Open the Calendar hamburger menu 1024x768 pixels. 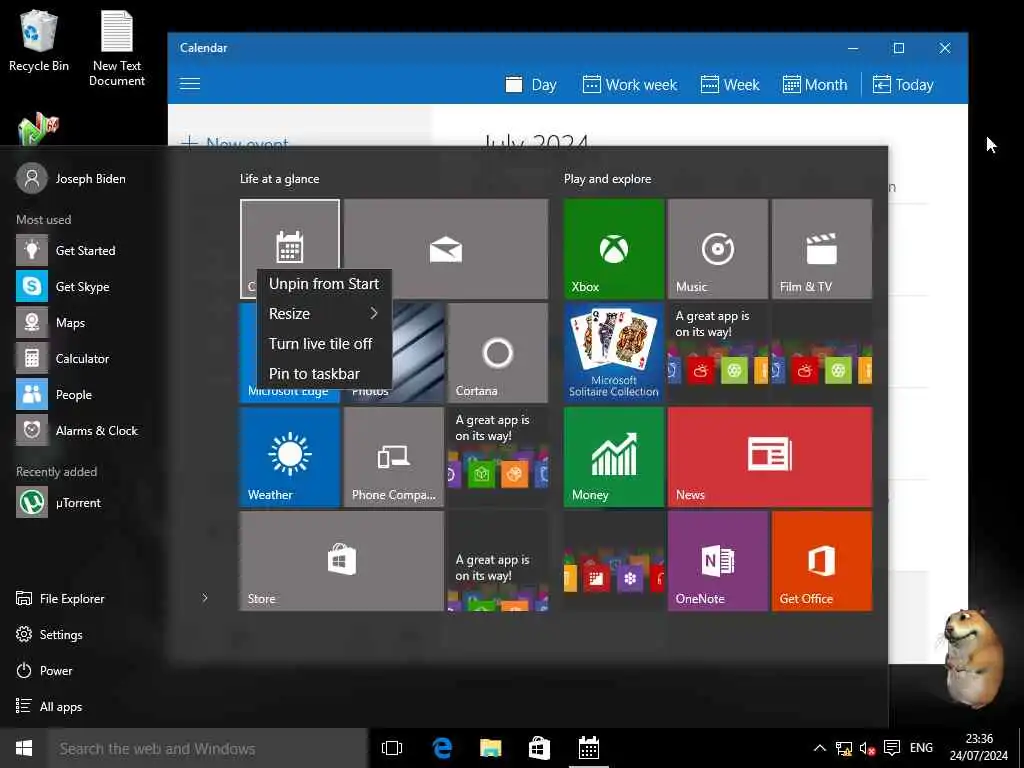click(x=190, y=84)
